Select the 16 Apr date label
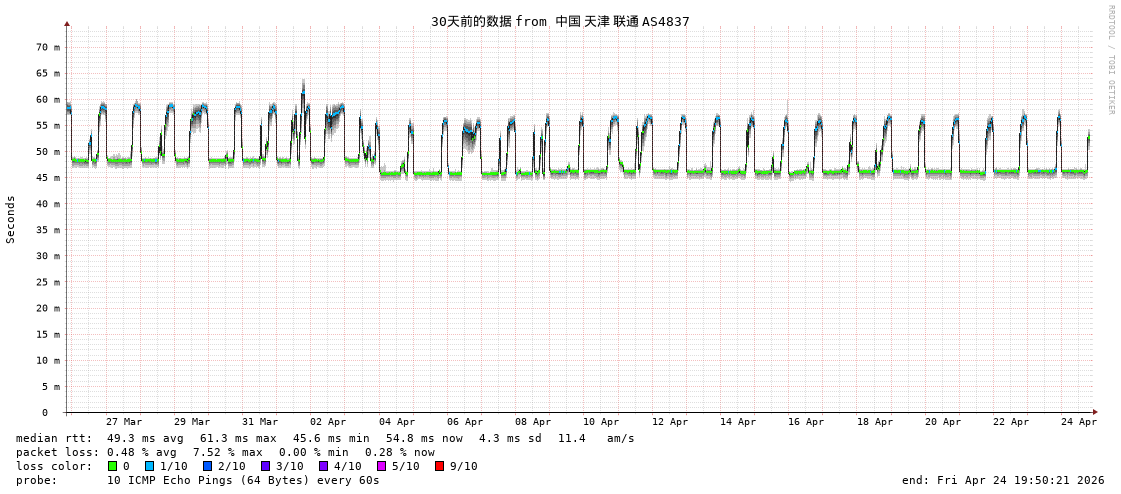The width and height of the screenshot is (1121, 494). point(806,422)
